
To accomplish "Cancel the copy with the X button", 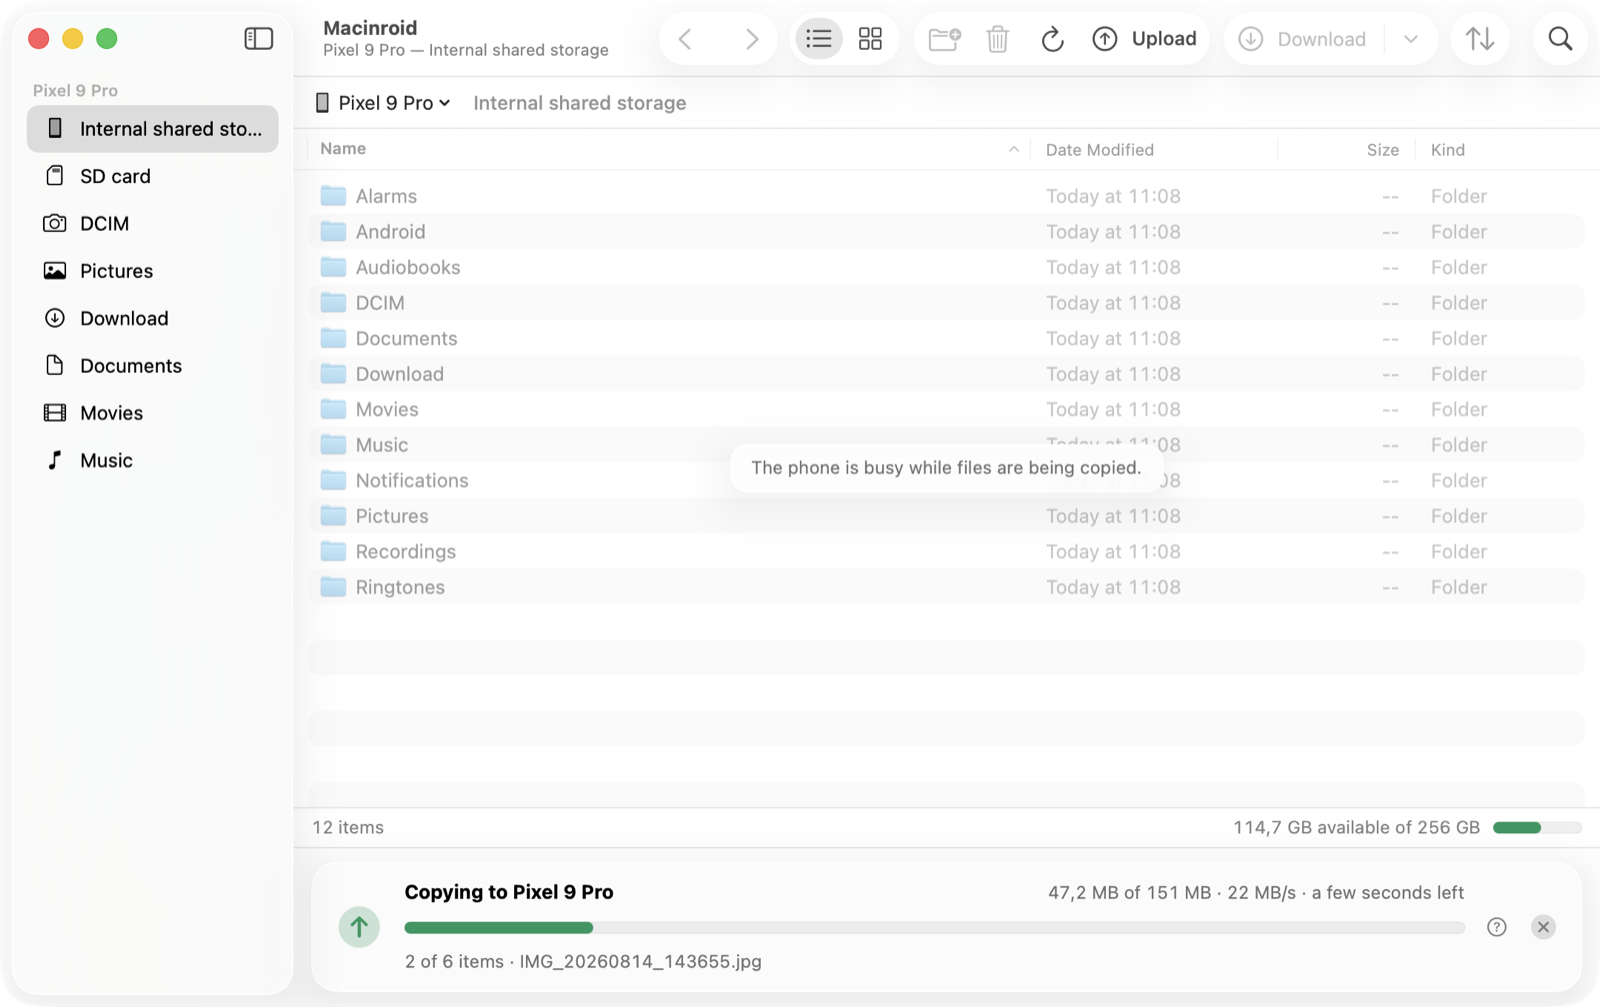I will click(x=1543, y=927).
